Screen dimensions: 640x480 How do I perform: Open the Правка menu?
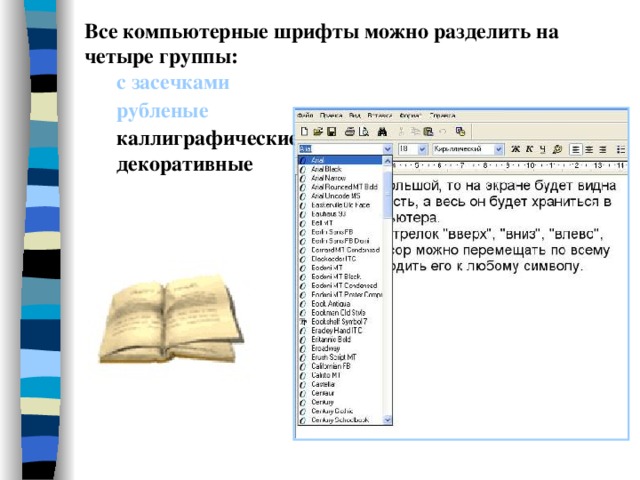(x=331, y=116)
